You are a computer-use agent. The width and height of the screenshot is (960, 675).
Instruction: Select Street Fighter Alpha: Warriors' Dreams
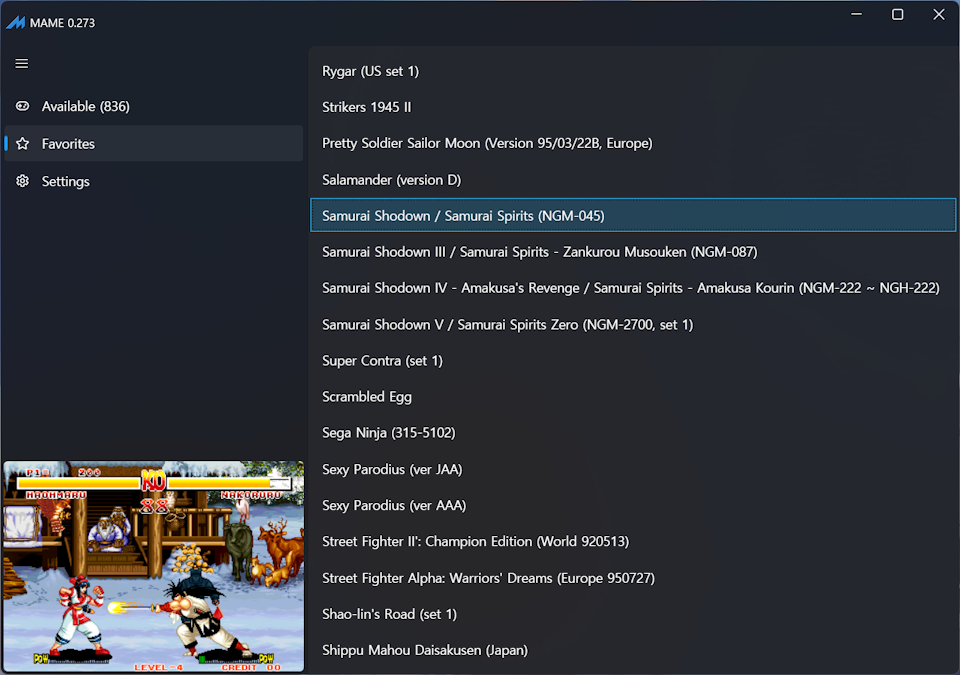coord(633,578)
